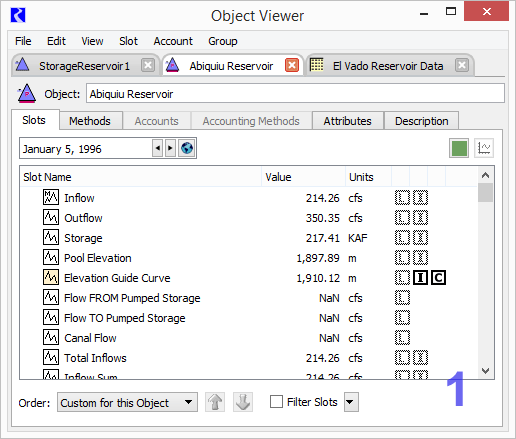This screenshot has height=439, width=516.
Task: Click the green color swatch button
Action: pyautogui.click(x=459, y=148)
